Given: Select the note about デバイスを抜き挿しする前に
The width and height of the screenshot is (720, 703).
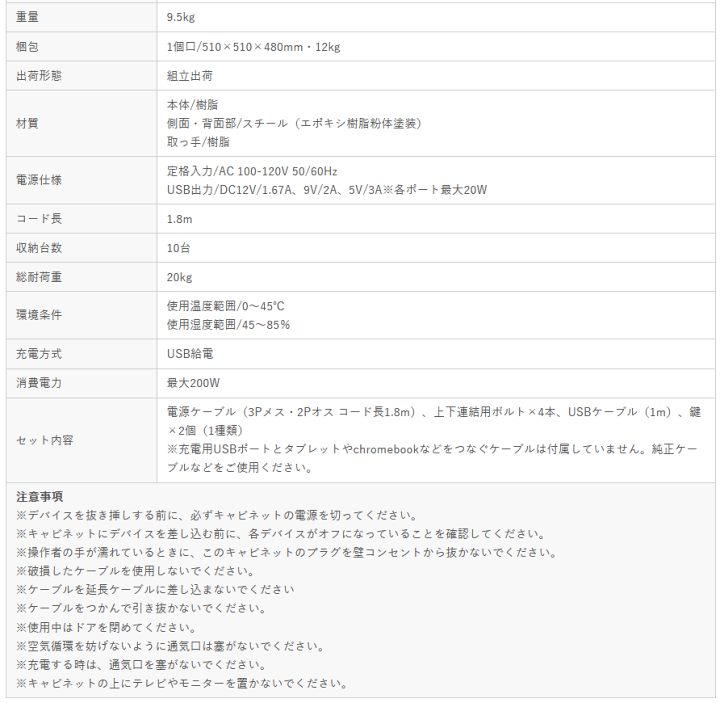Looking at the screenshot, I should coord(217,515).
